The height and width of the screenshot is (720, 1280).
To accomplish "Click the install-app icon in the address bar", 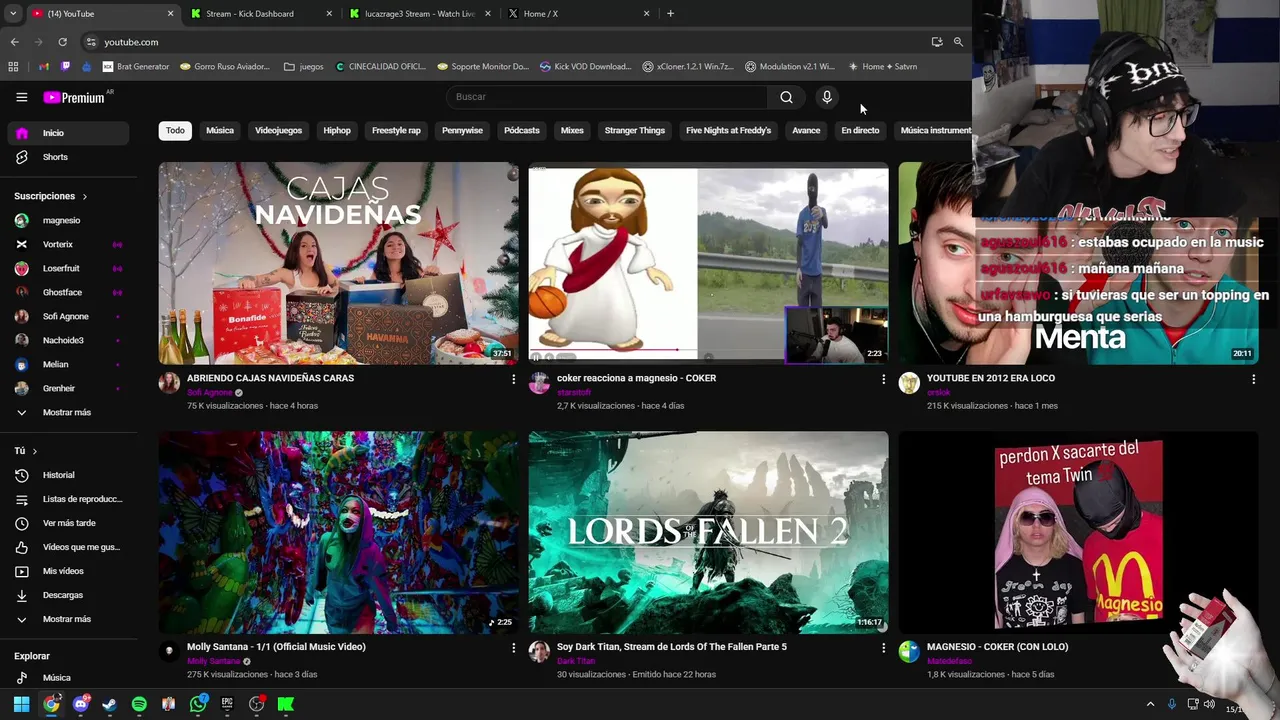I will [x=937, y=42].
